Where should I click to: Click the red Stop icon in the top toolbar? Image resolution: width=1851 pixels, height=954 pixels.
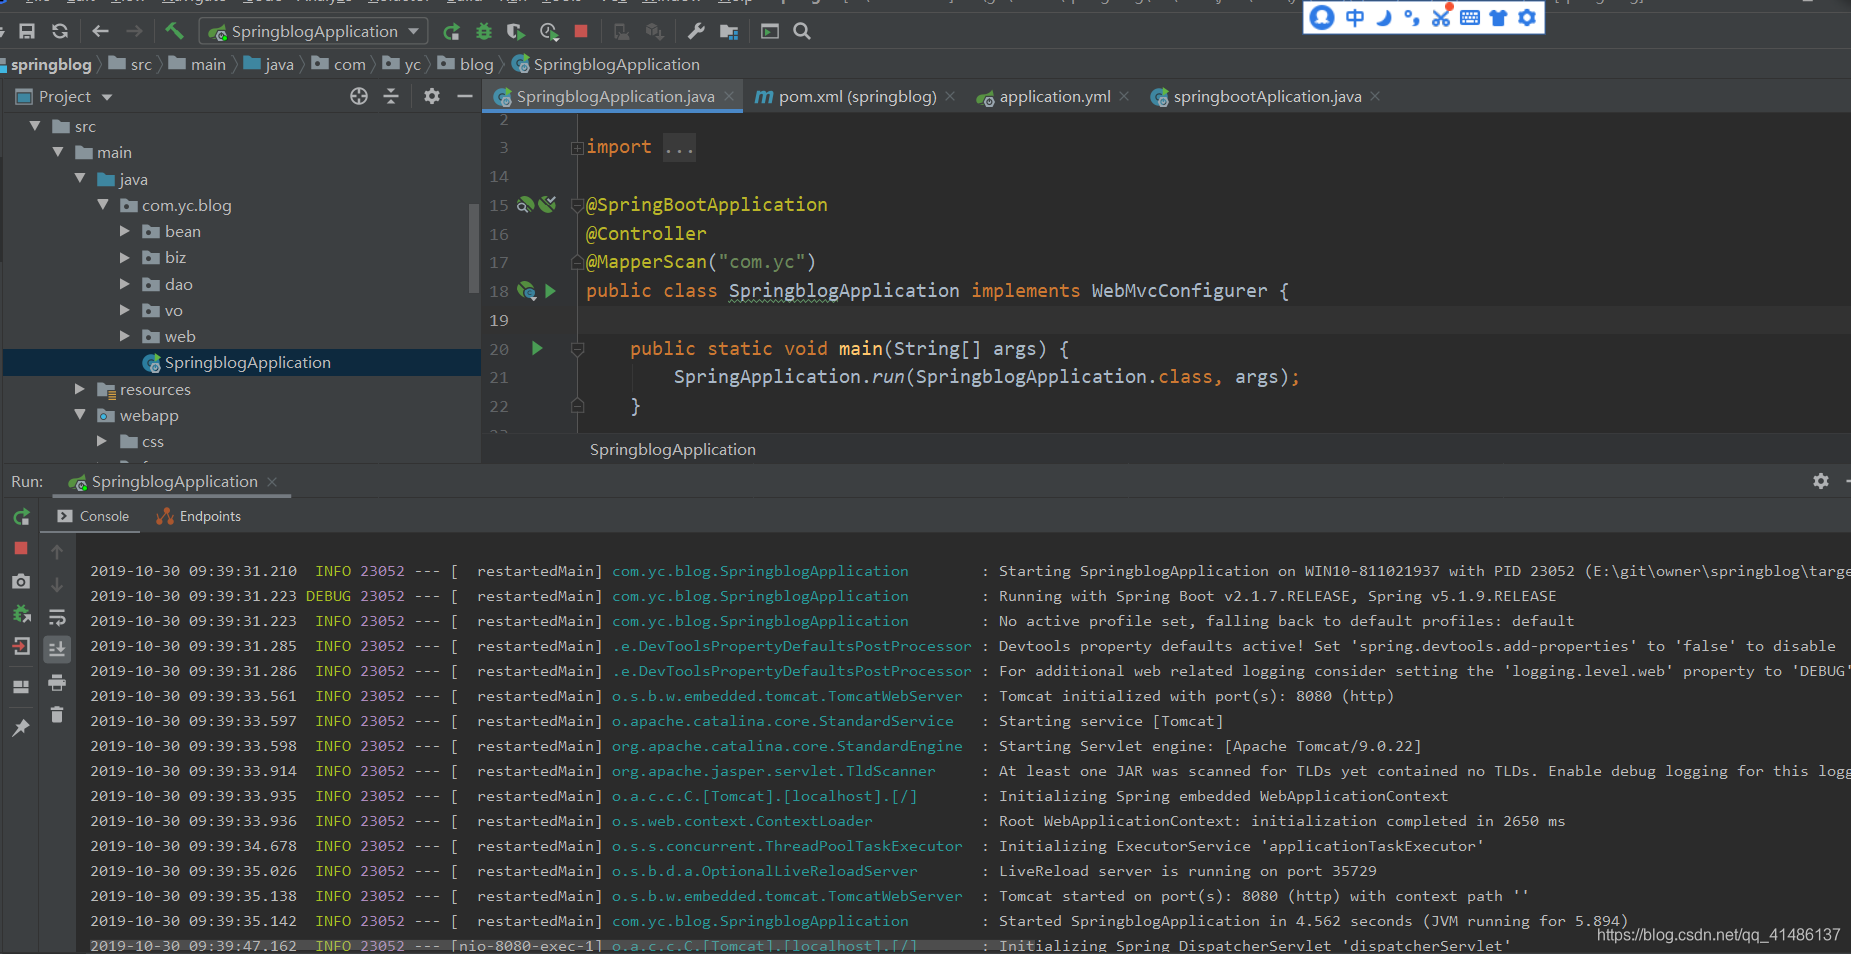[581, 31]
